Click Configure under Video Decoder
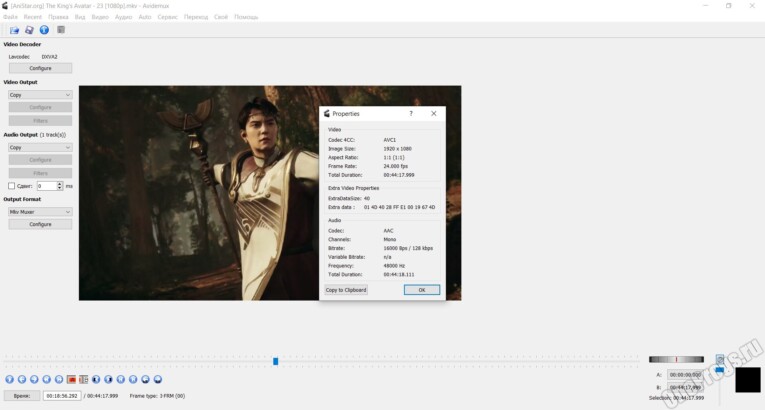This screenshot has height=410, width=765. click(x=40, y=68)
